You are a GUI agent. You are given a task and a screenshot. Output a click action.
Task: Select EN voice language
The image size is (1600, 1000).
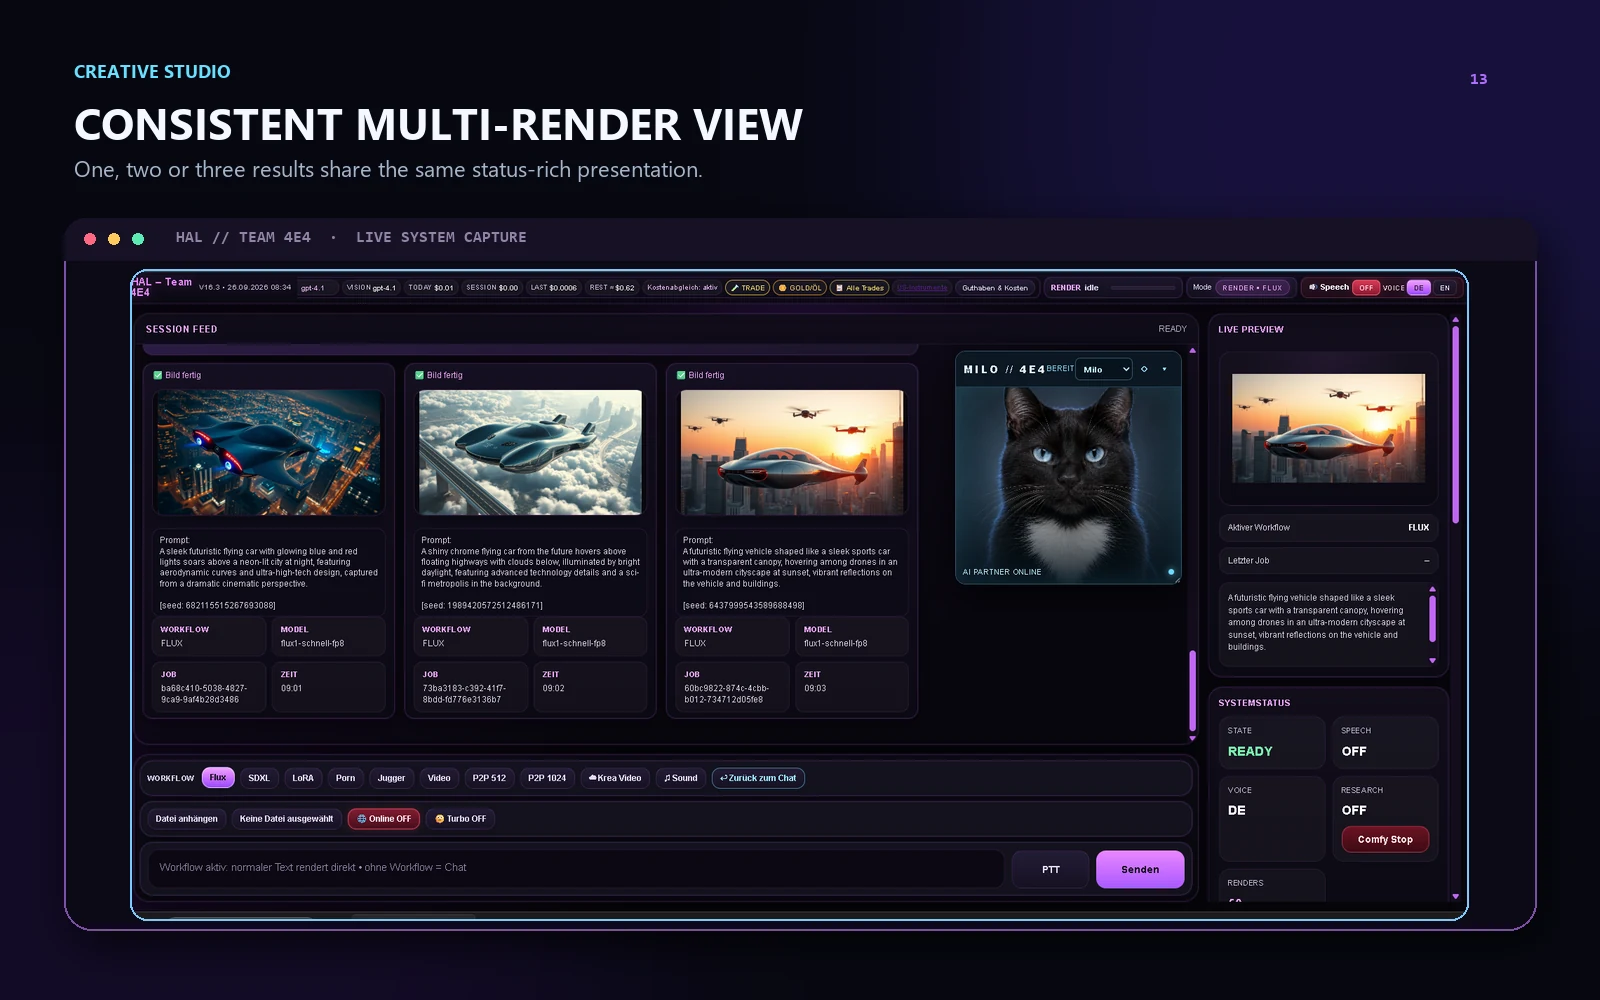[1445, 288]
